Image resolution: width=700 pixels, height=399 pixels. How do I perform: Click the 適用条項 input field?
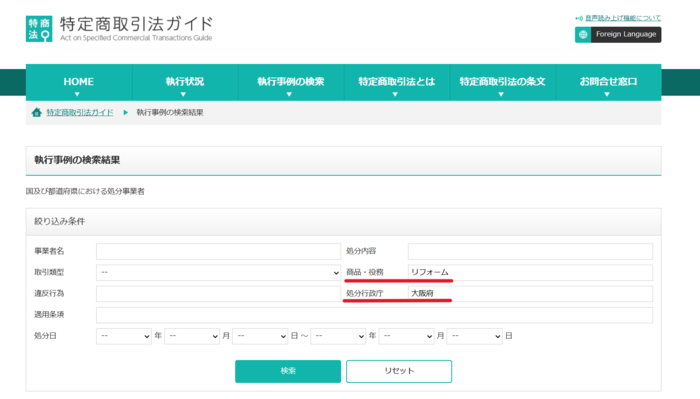[x=374, y=315]
